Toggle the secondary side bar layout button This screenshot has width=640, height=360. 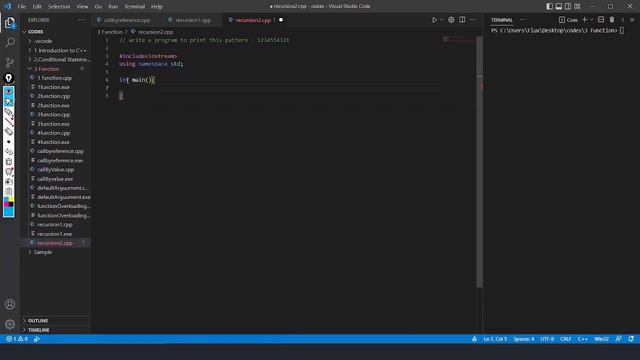(568, 7)
